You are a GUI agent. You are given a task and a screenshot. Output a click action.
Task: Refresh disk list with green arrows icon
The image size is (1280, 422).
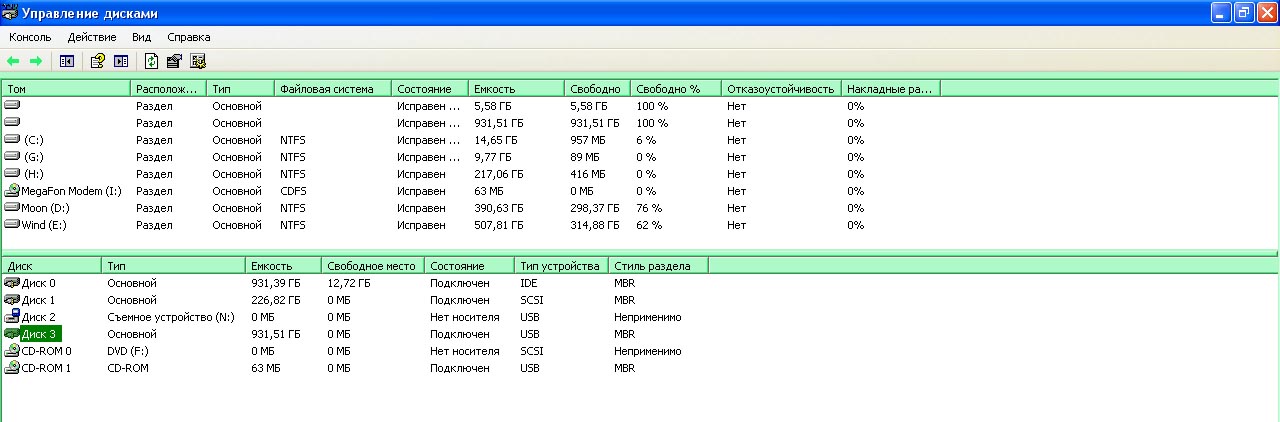(151, 61)
